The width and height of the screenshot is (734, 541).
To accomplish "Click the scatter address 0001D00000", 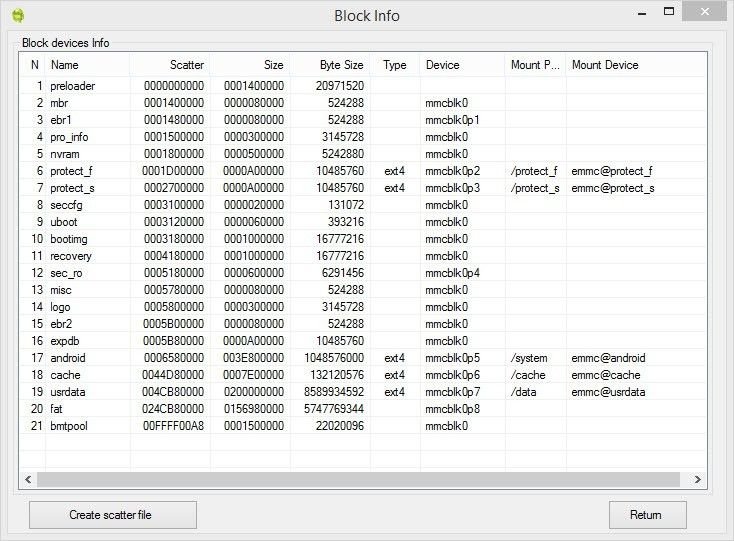I will pos(173,171).
